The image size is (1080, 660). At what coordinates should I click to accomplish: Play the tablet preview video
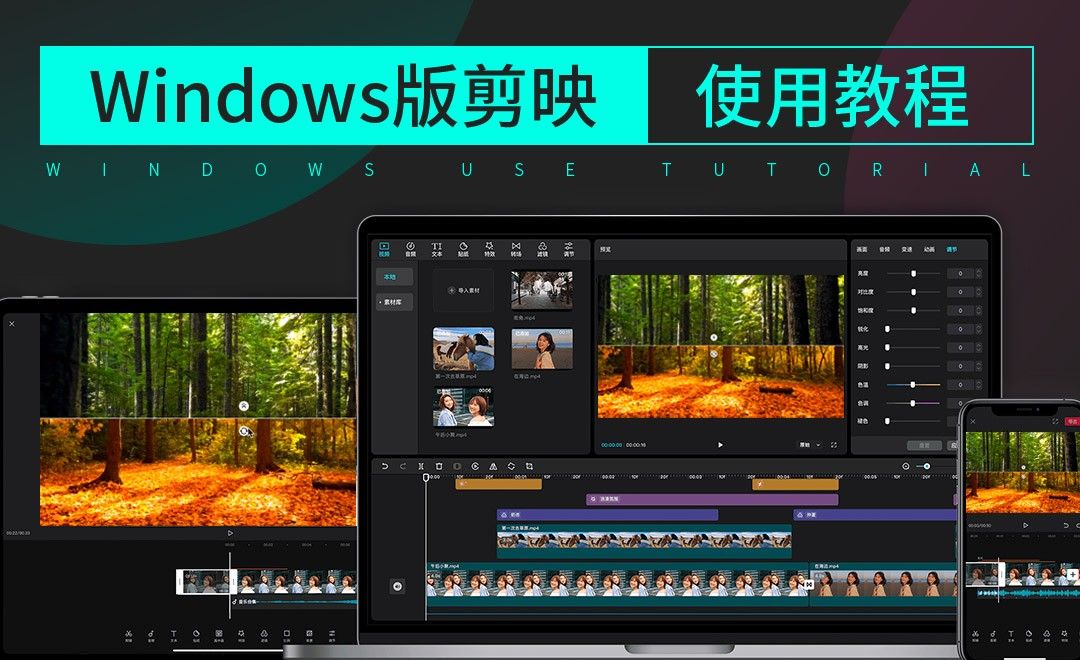pyautogui.click(x=230, y=533)
